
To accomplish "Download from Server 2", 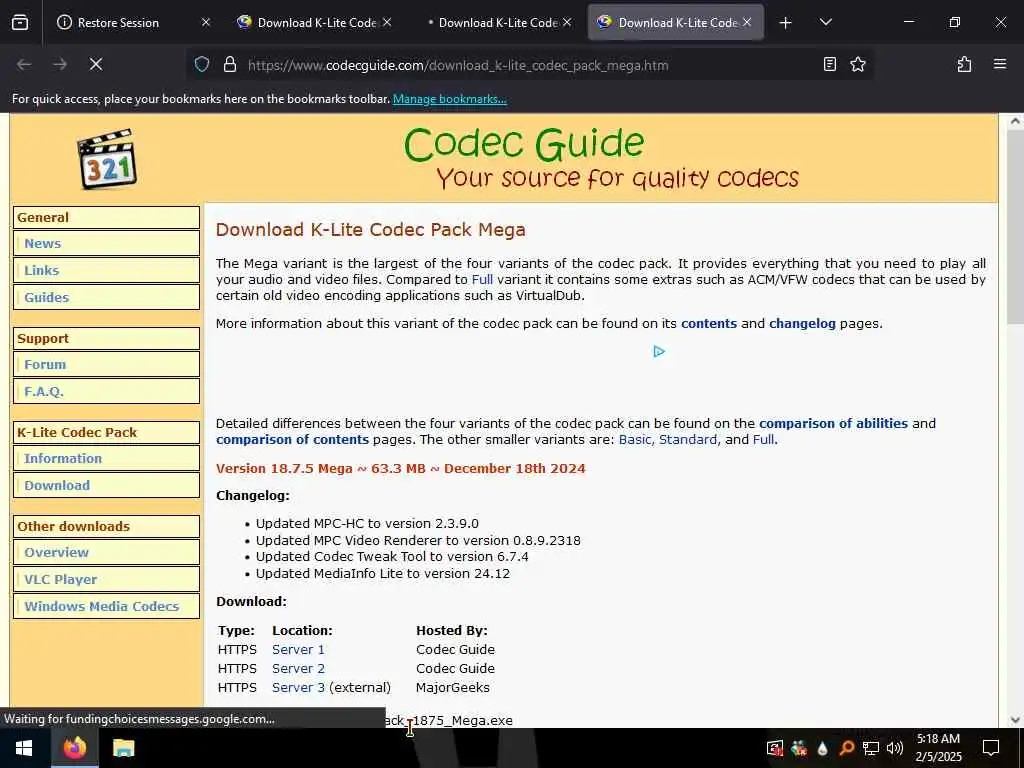I will point(298,669).
